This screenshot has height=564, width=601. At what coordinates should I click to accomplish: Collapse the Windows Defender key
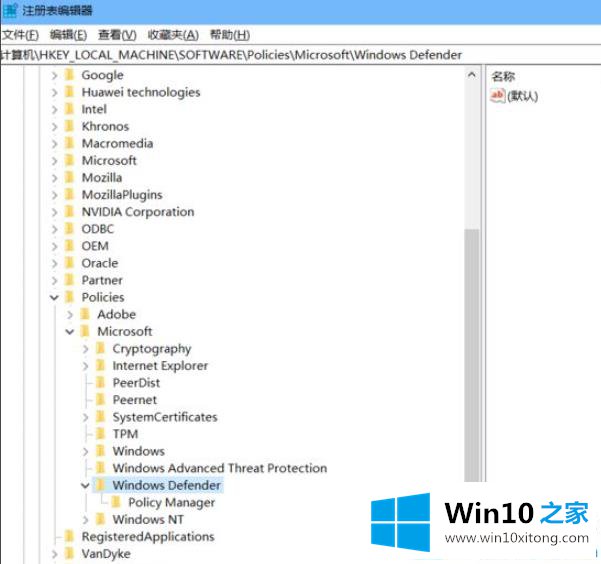pyautogui.click(x=85, y=485)
